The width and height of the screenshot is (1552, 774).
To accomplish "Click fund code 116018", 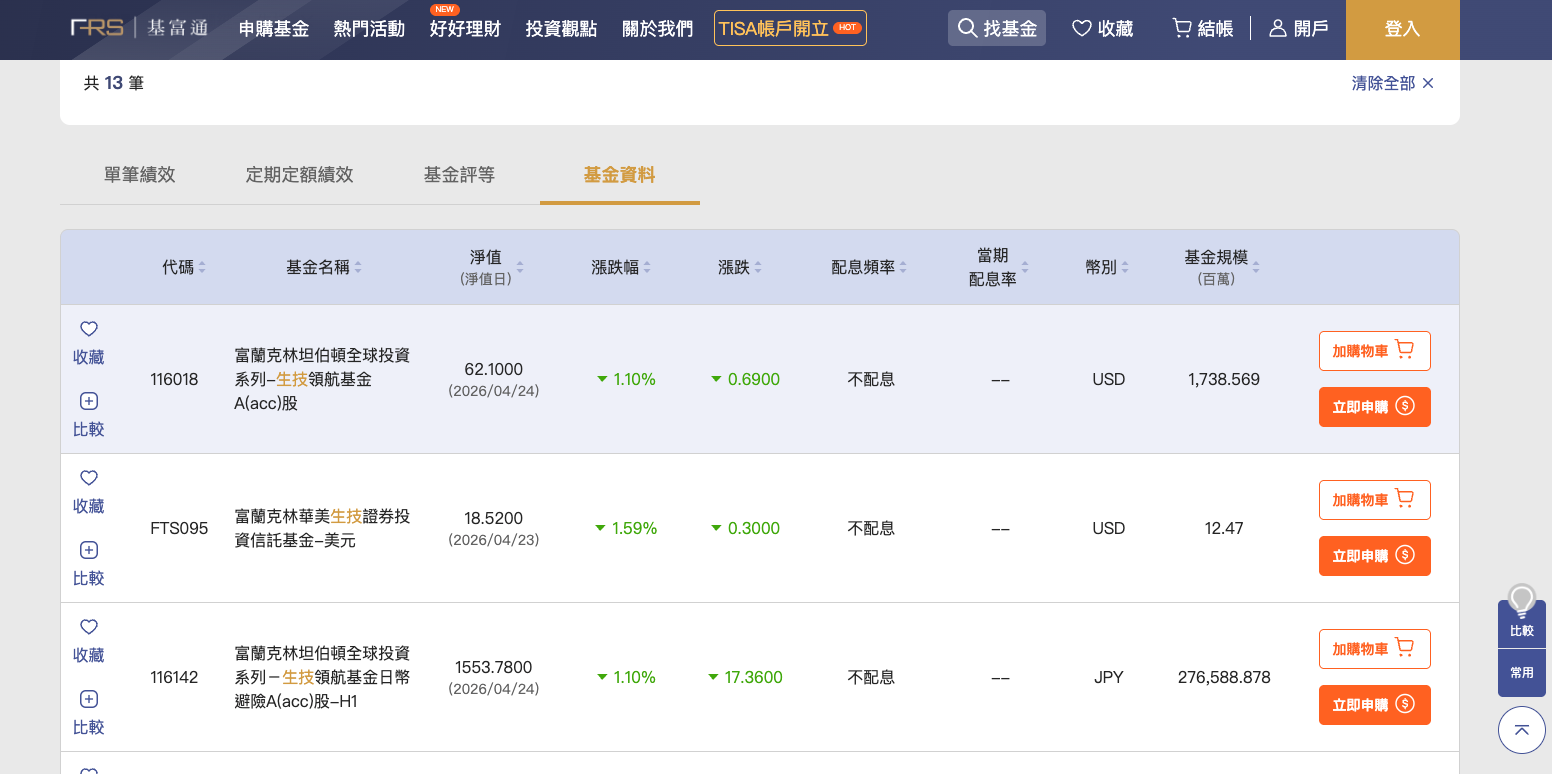I will [174, 380].
